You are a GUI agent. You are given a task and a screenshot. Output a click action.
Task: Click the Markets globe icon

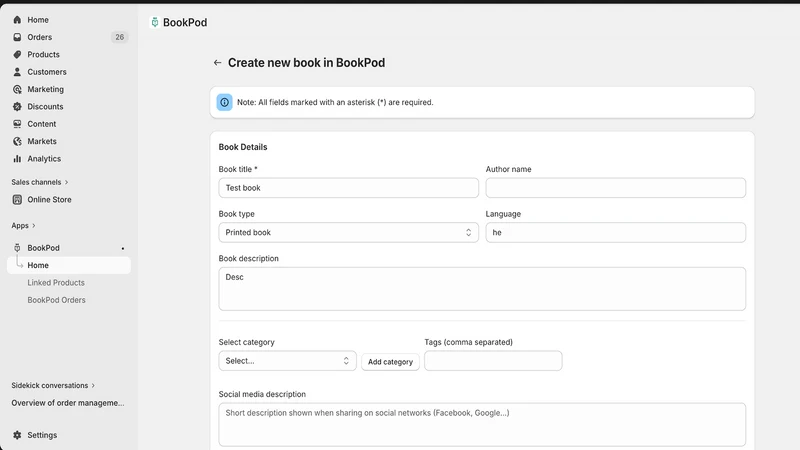pos(17,141)
